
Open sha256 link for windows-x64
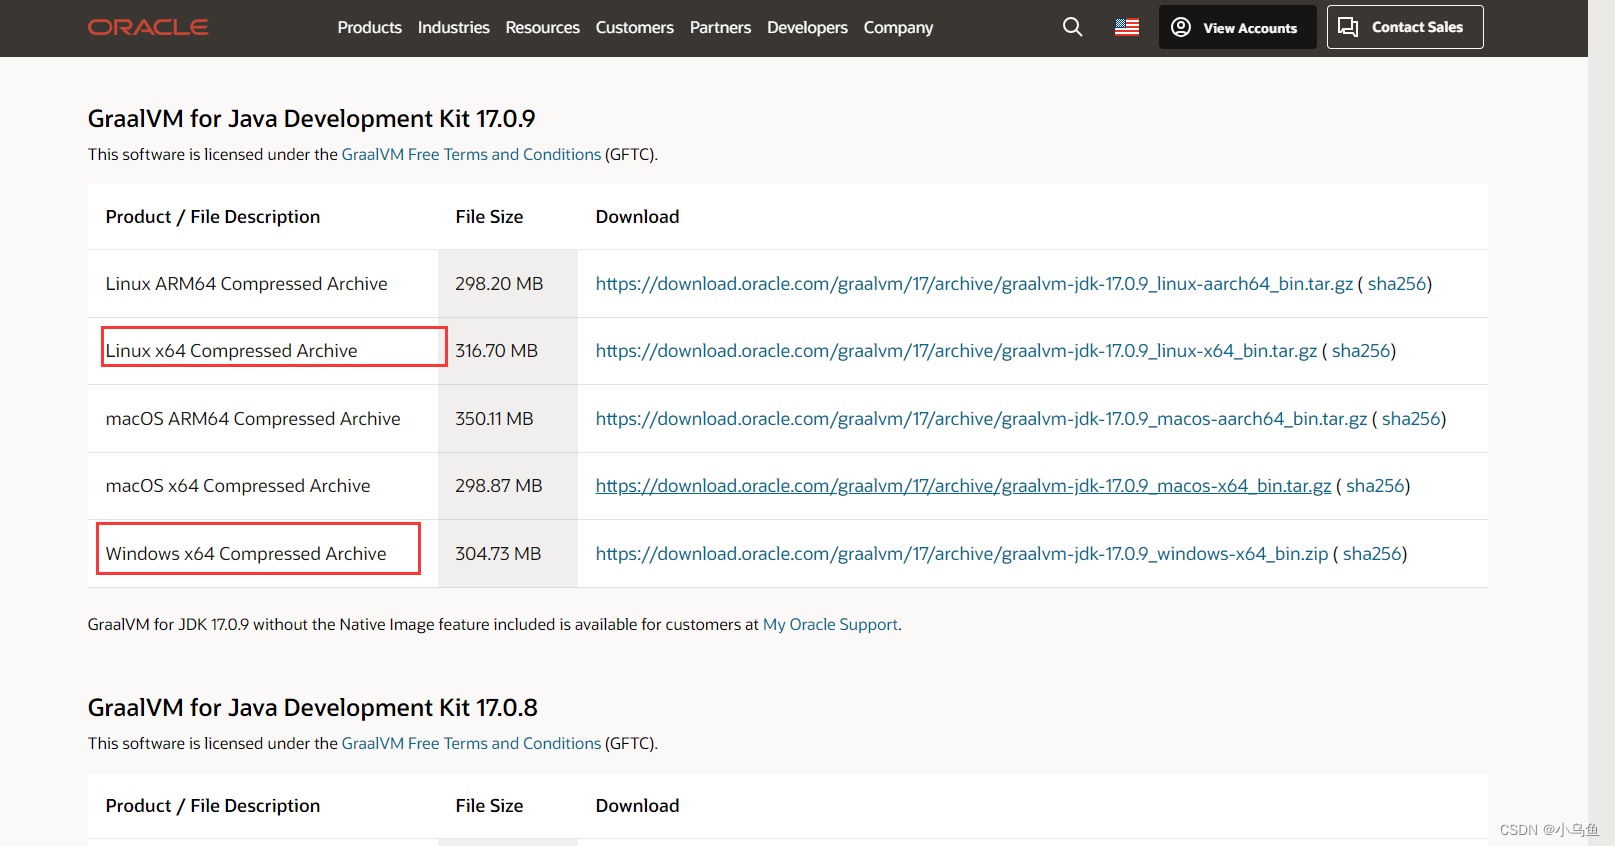point(1371,554)
